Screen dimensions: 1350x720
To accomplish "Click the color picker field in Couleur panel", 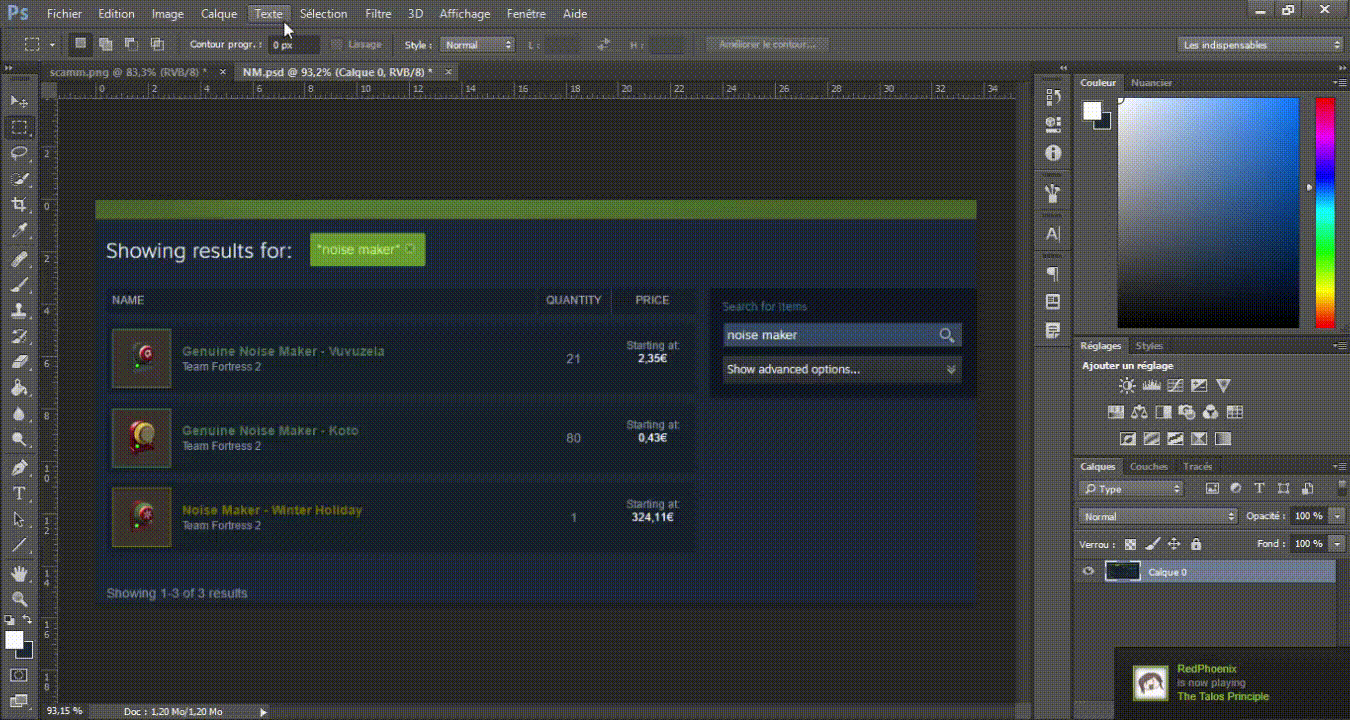I will tap(1207, 212).
